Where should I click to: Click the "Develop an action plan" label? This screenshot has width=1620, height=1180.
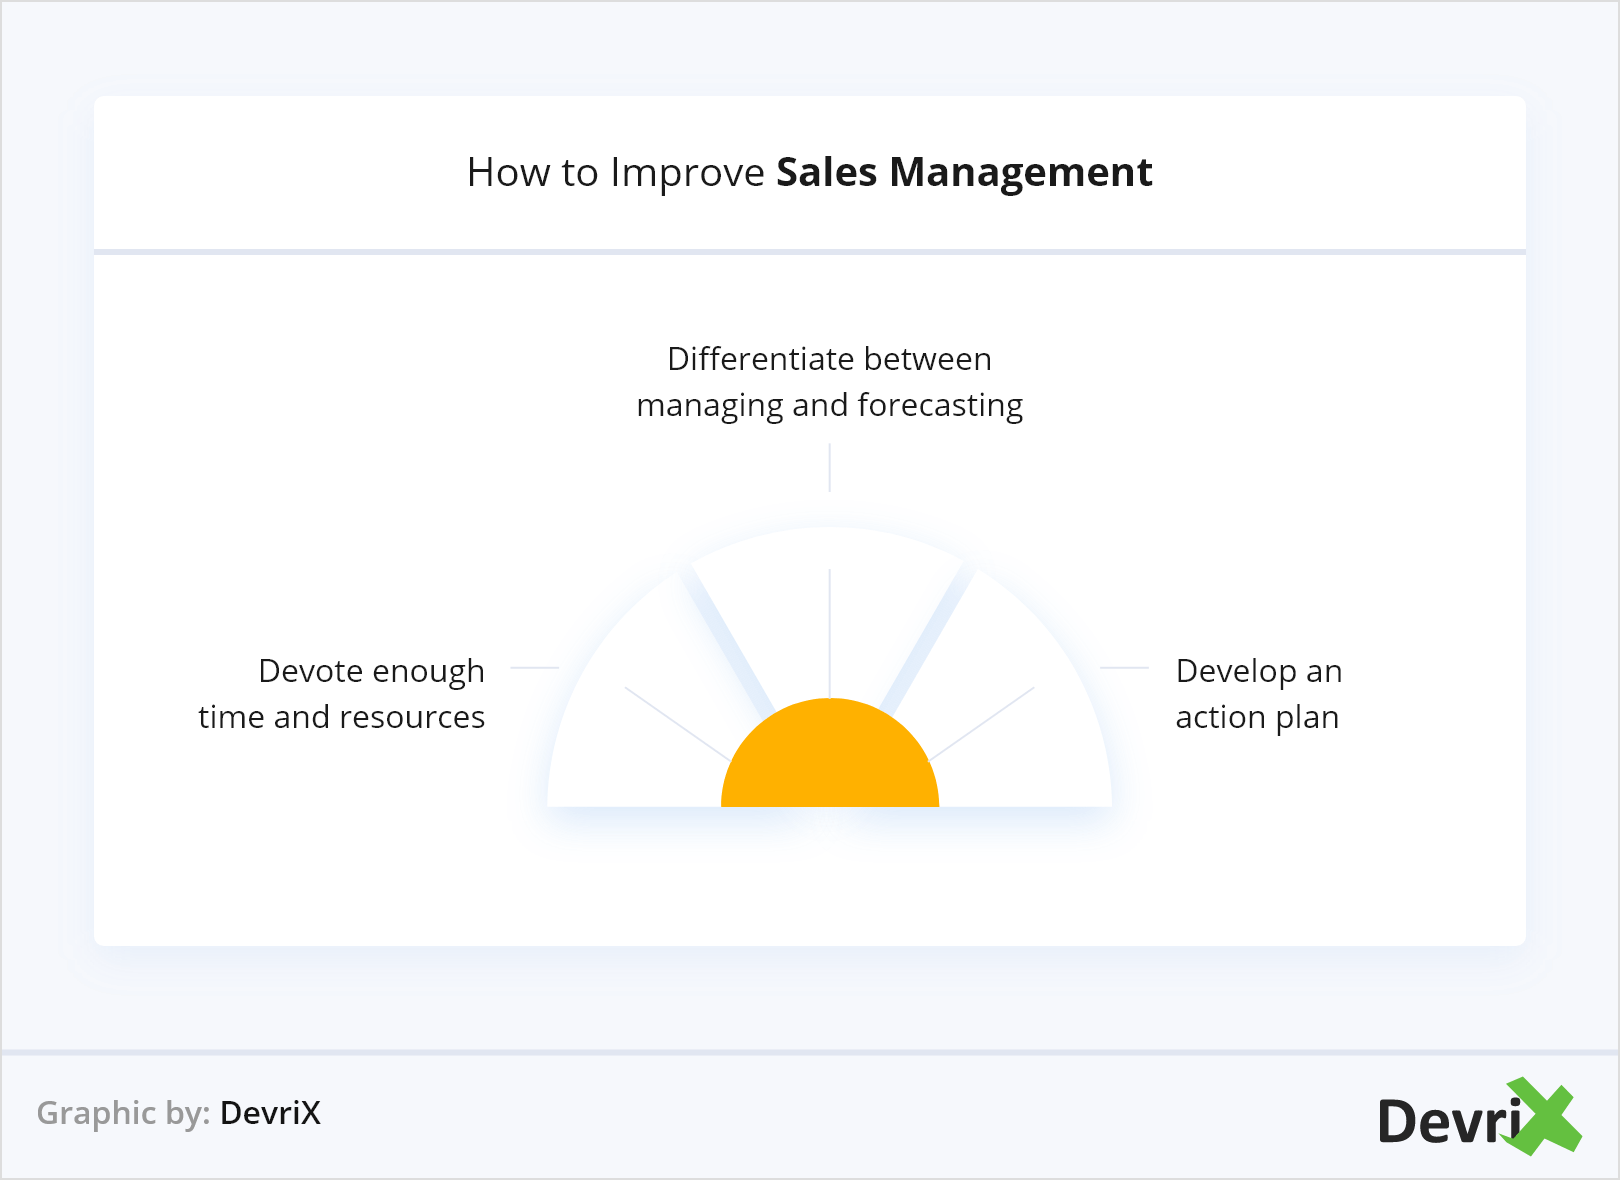pos(1258,694)
